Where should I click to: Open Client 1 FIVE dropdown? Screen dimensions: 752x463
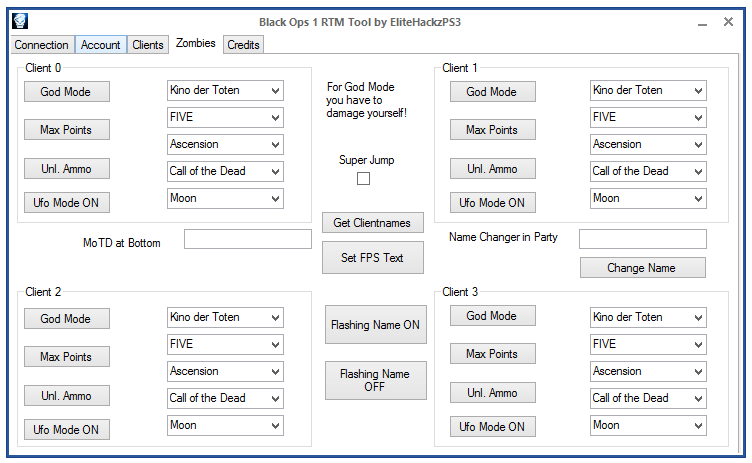648,117
